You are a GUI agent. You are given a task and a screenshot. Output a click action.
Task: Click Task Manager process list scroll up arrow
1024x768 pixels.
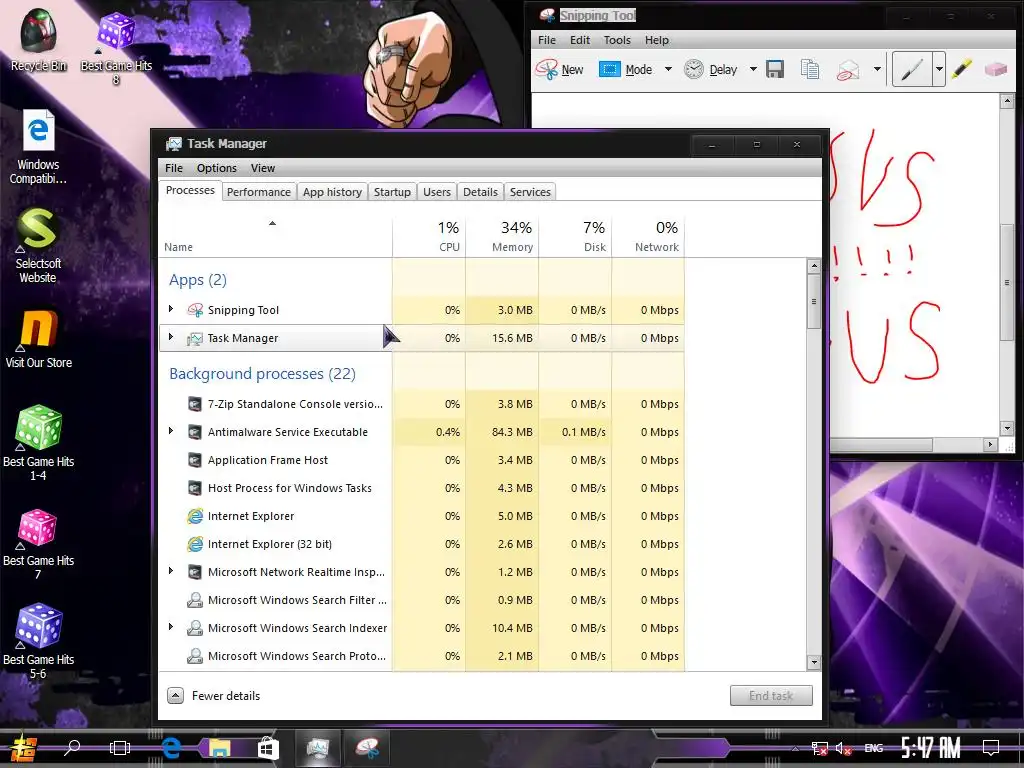[x=814, y=266]
